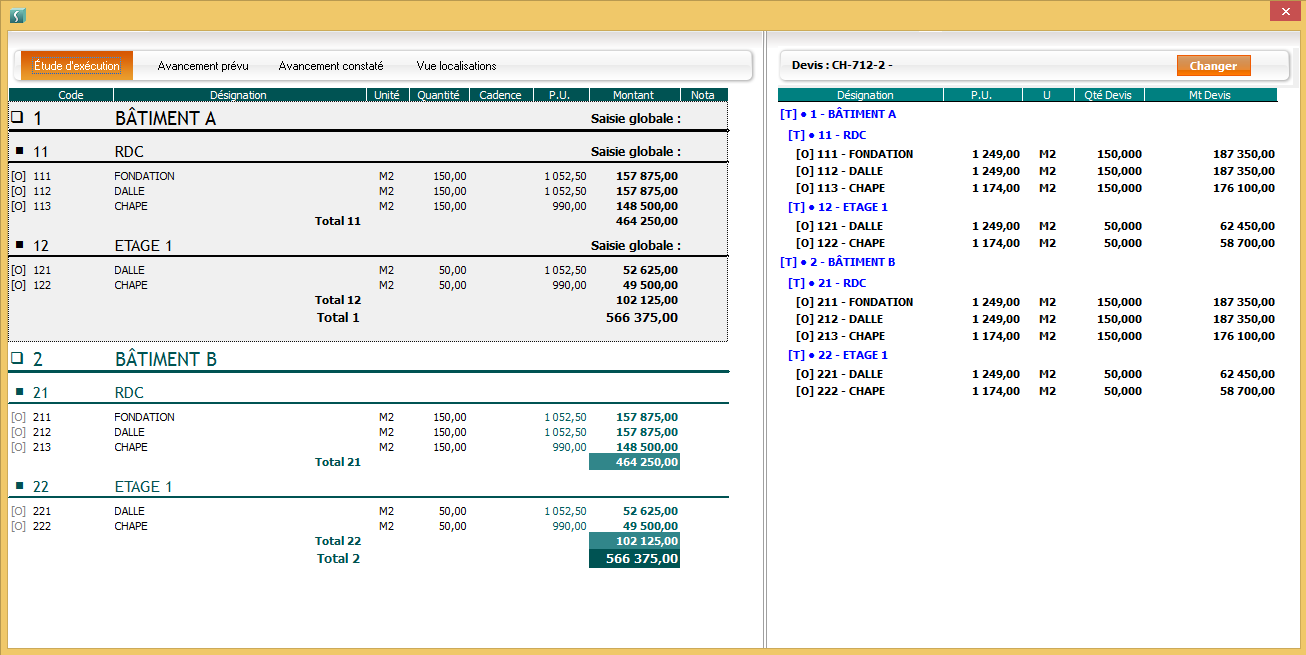This screenshot has width=1306, height=655.
Task: Select [T] 11 - RDC in Devis tree
Action: coord(827,135)
